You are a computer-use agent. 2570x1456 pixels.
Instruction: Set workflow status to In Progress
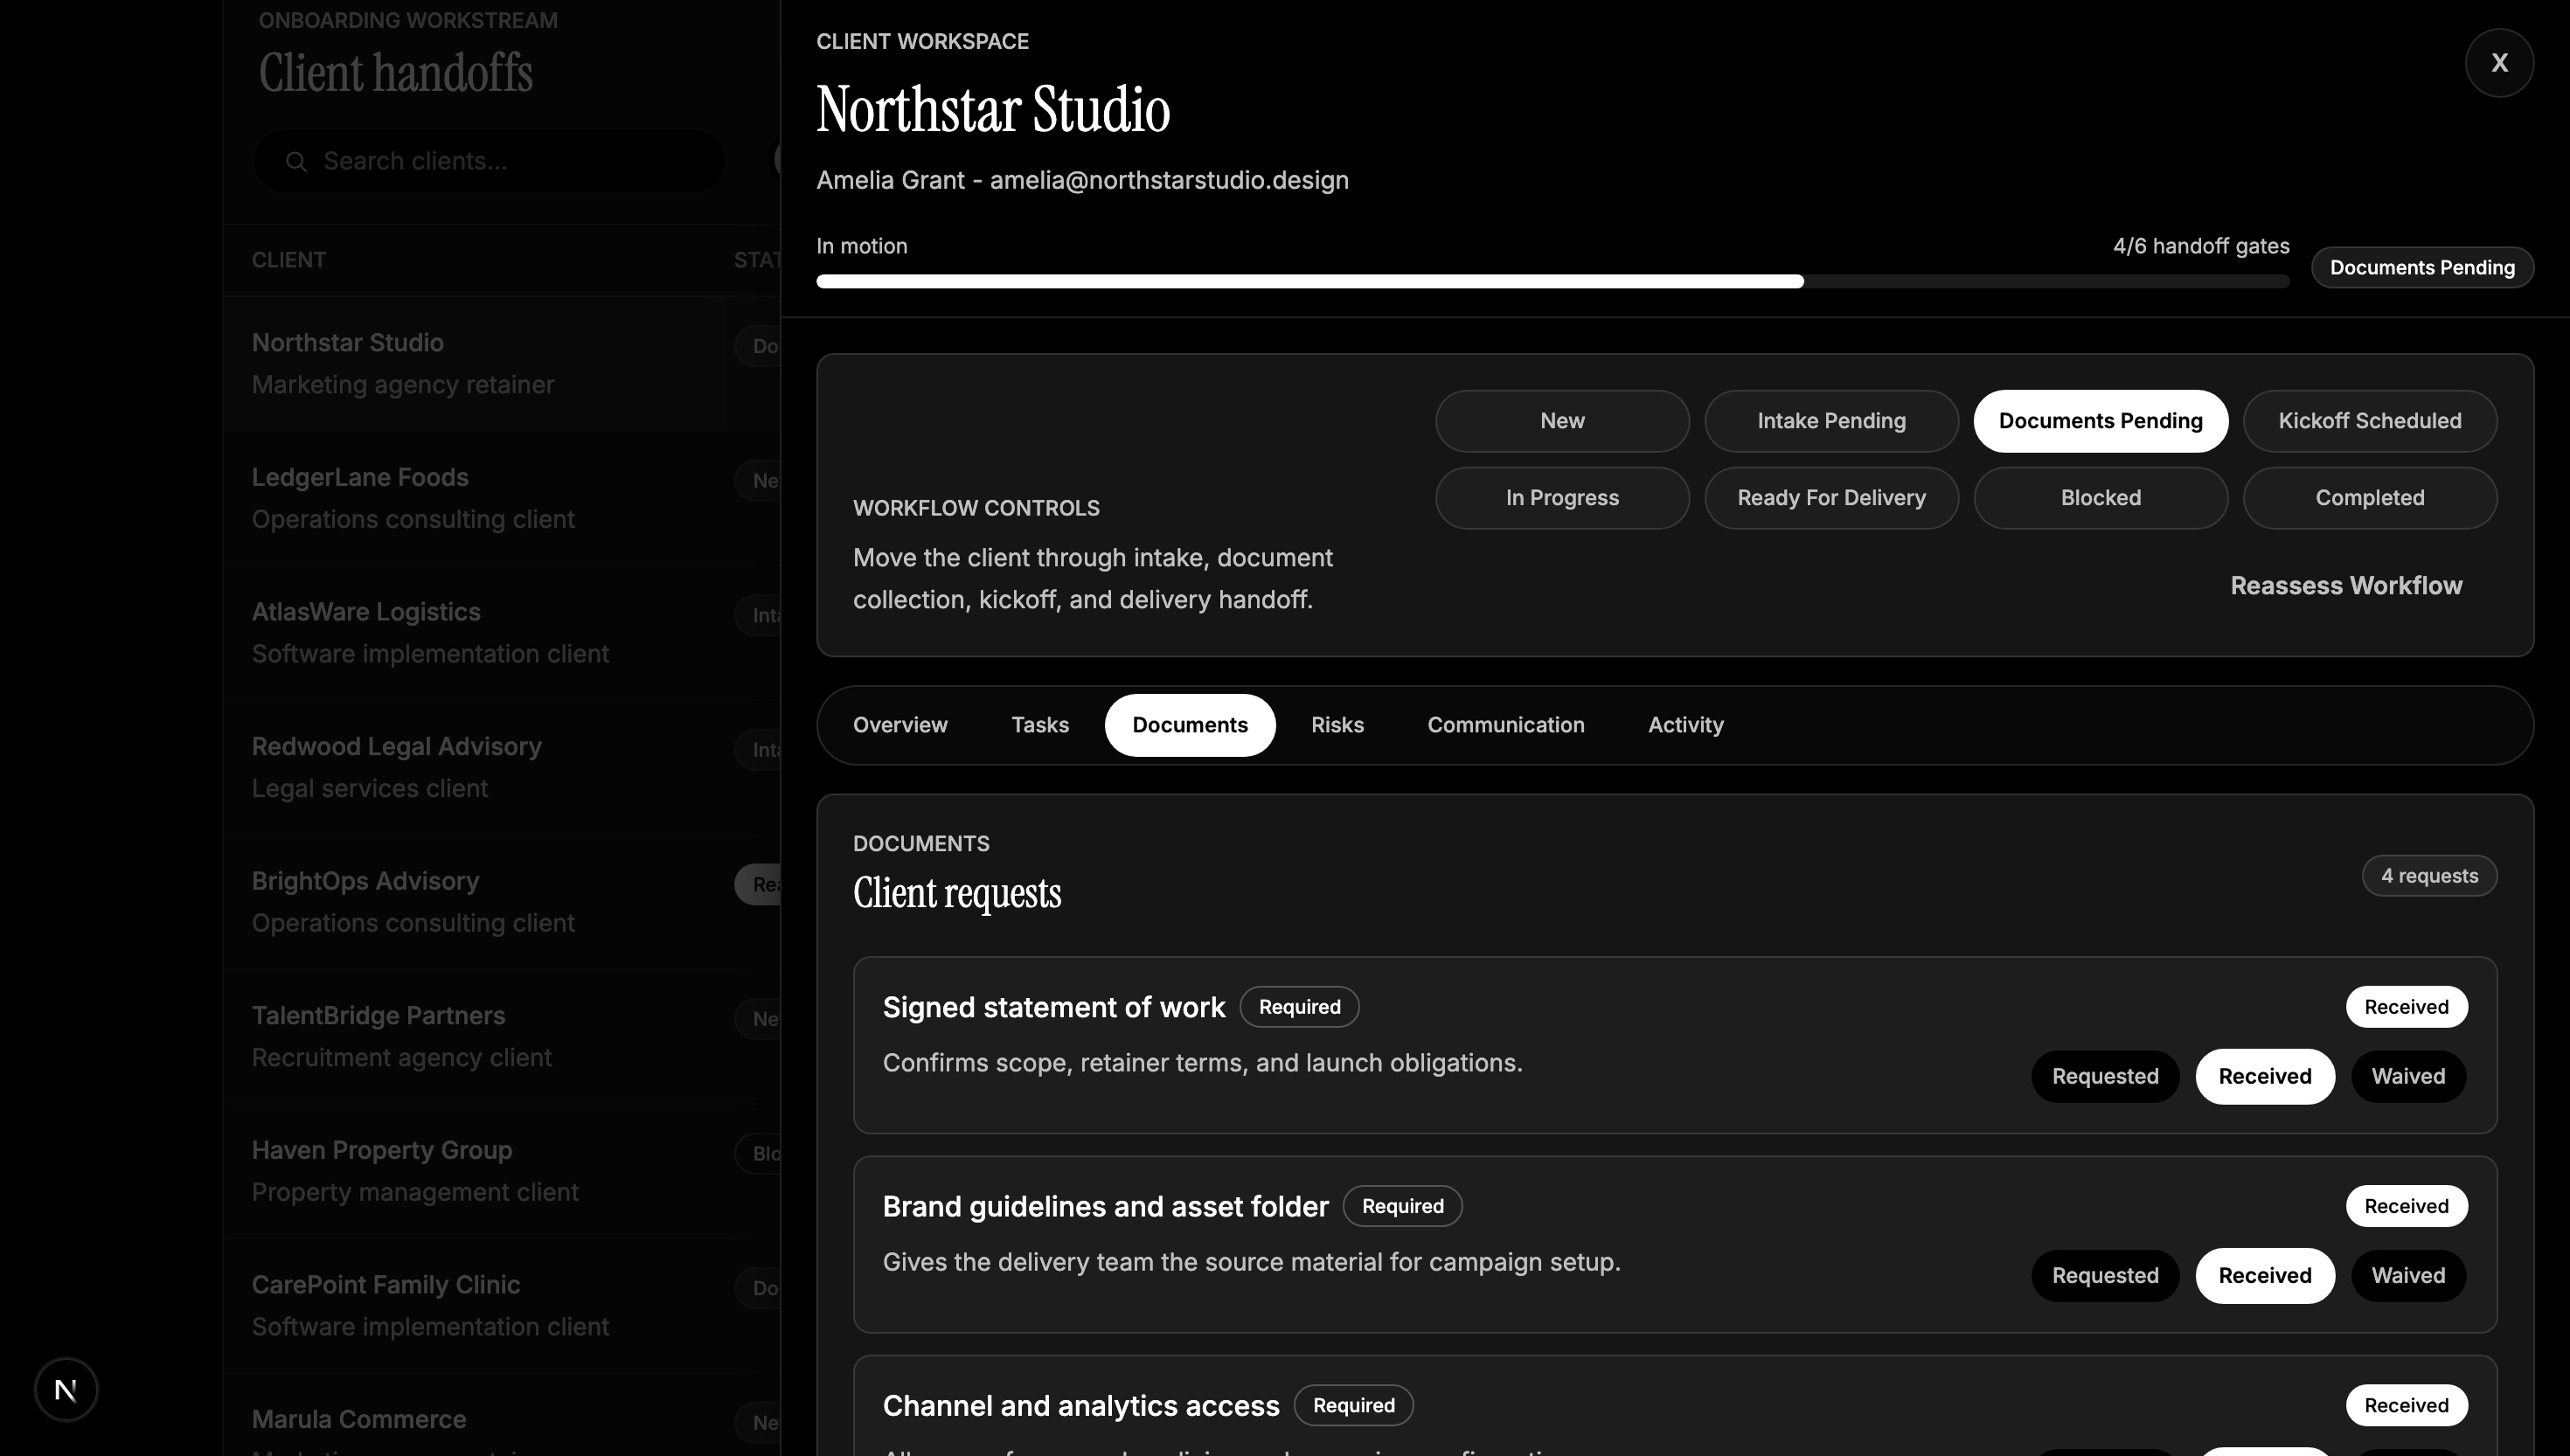point(1562,498)
